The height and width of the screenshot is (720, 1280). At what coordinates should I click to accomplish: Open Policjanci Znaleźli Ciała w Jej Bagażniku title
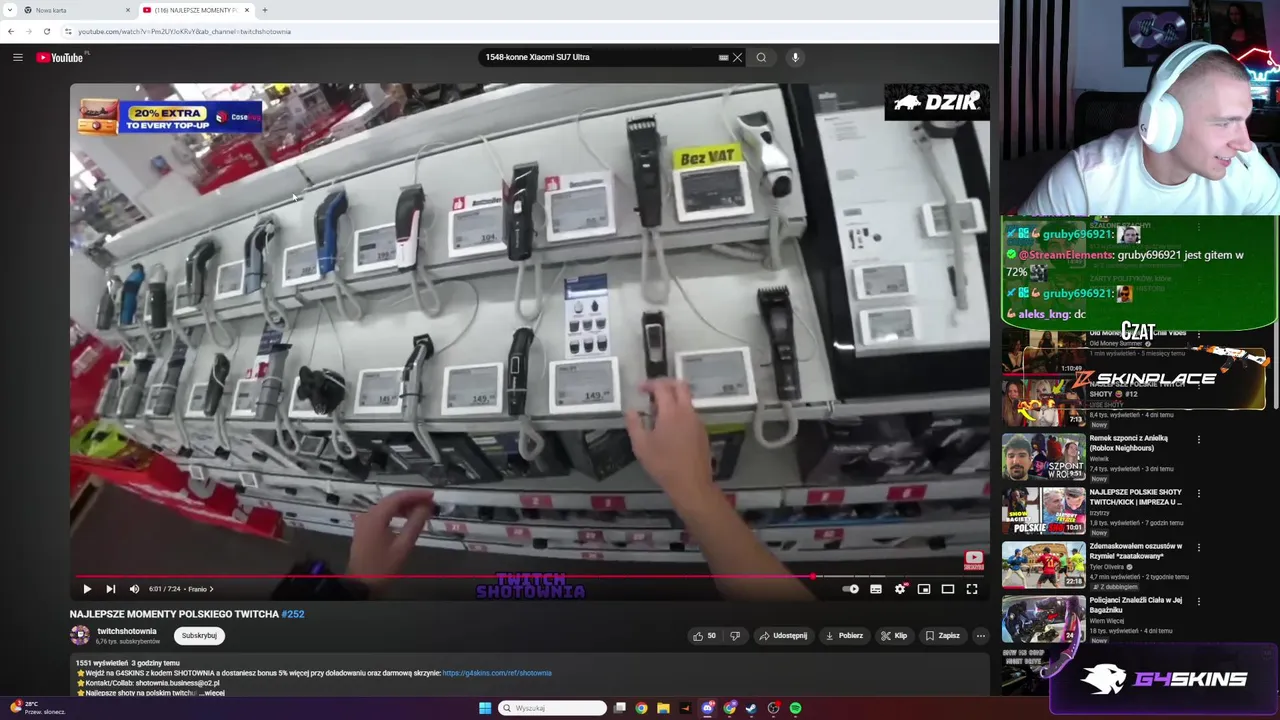pyautogui.click(x=1136, y=605)
